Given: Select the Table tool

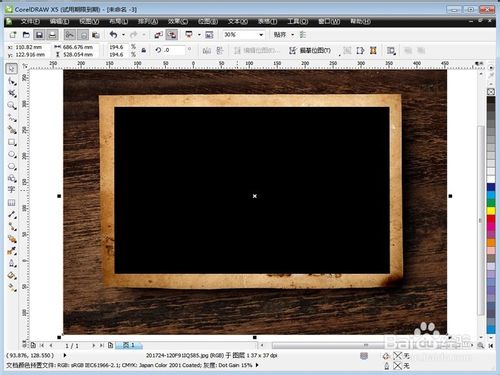Looking at the screenshot, I should pyautogui.click(x=12, y=202).
